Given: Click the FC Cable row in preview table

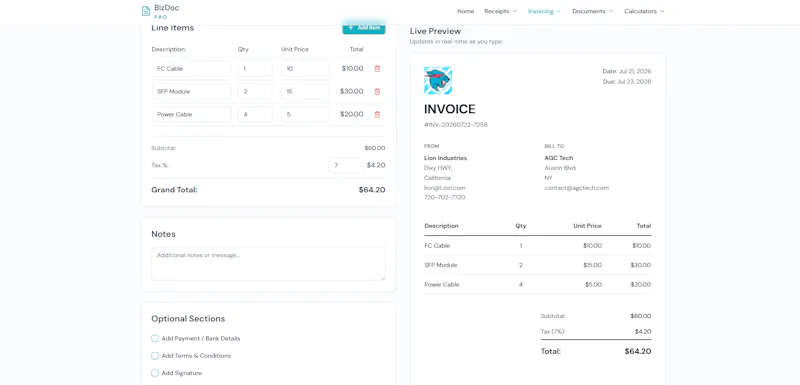Looking at the screenshot, I should 537,246.
